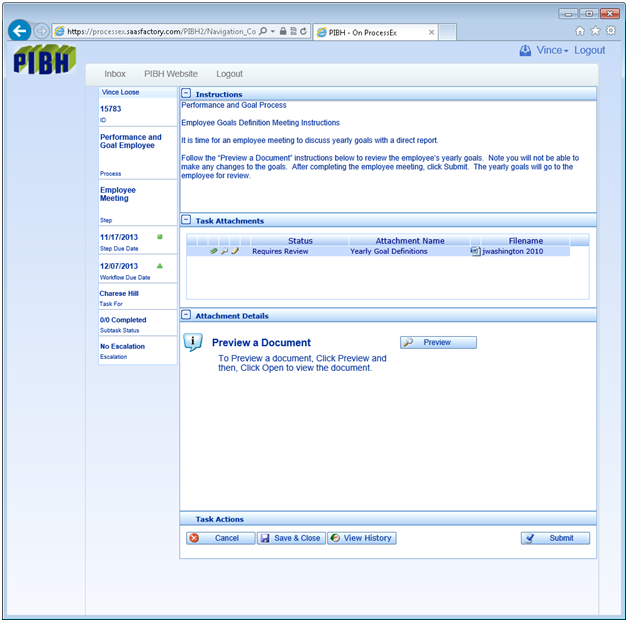Click the 11/17/2013 step due date

(119, 237)
